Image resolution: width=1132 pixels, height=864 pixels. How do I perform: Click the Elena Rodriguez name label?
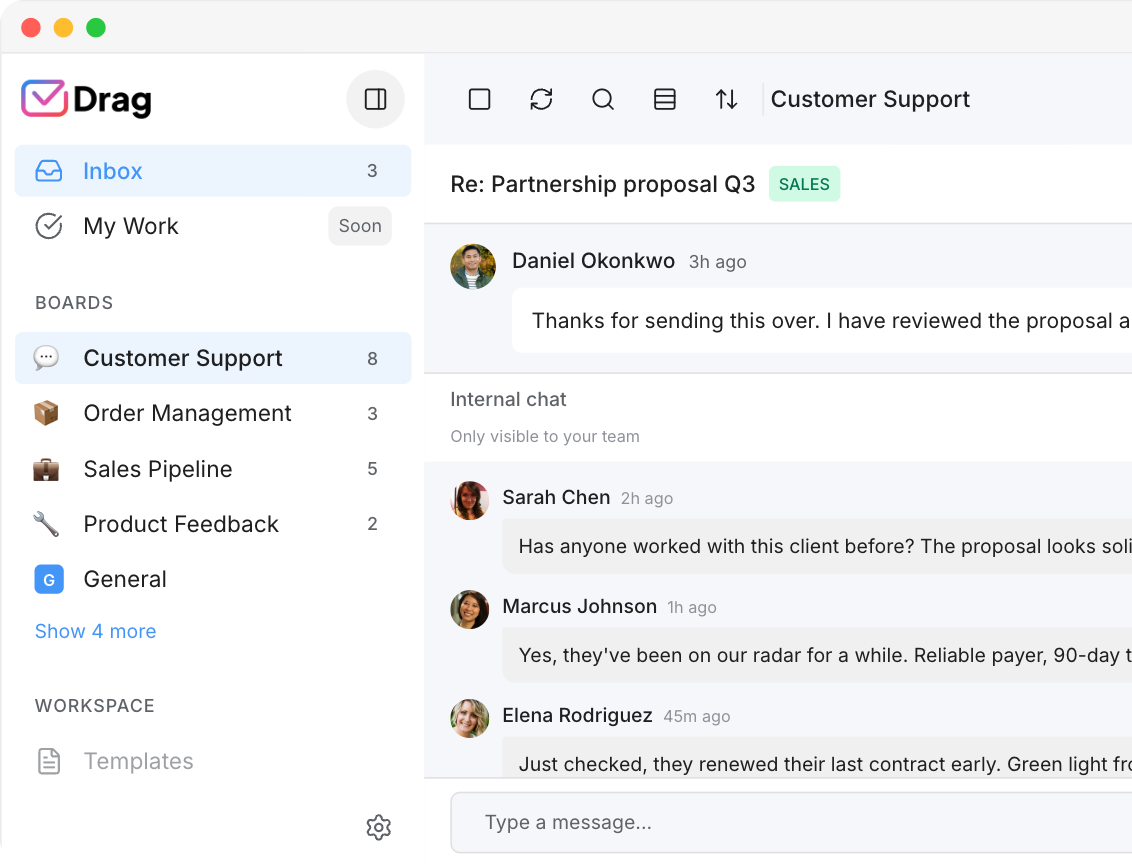pos(578,715)
